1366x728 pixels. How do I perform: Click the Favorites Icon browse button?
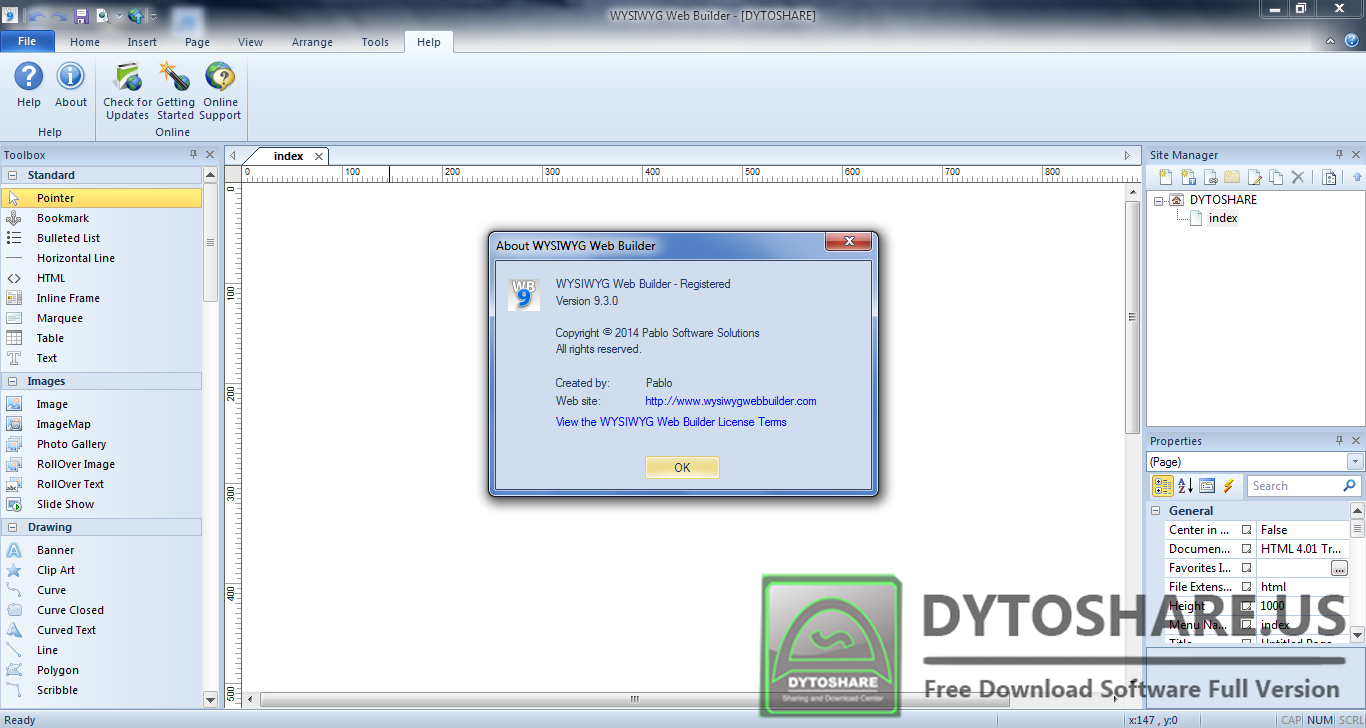click(x=1339, y=568)
